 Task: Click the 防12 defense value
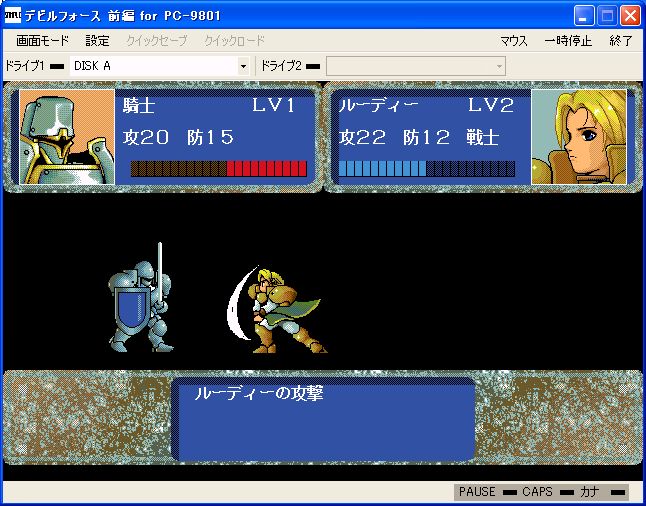point(427,137)
